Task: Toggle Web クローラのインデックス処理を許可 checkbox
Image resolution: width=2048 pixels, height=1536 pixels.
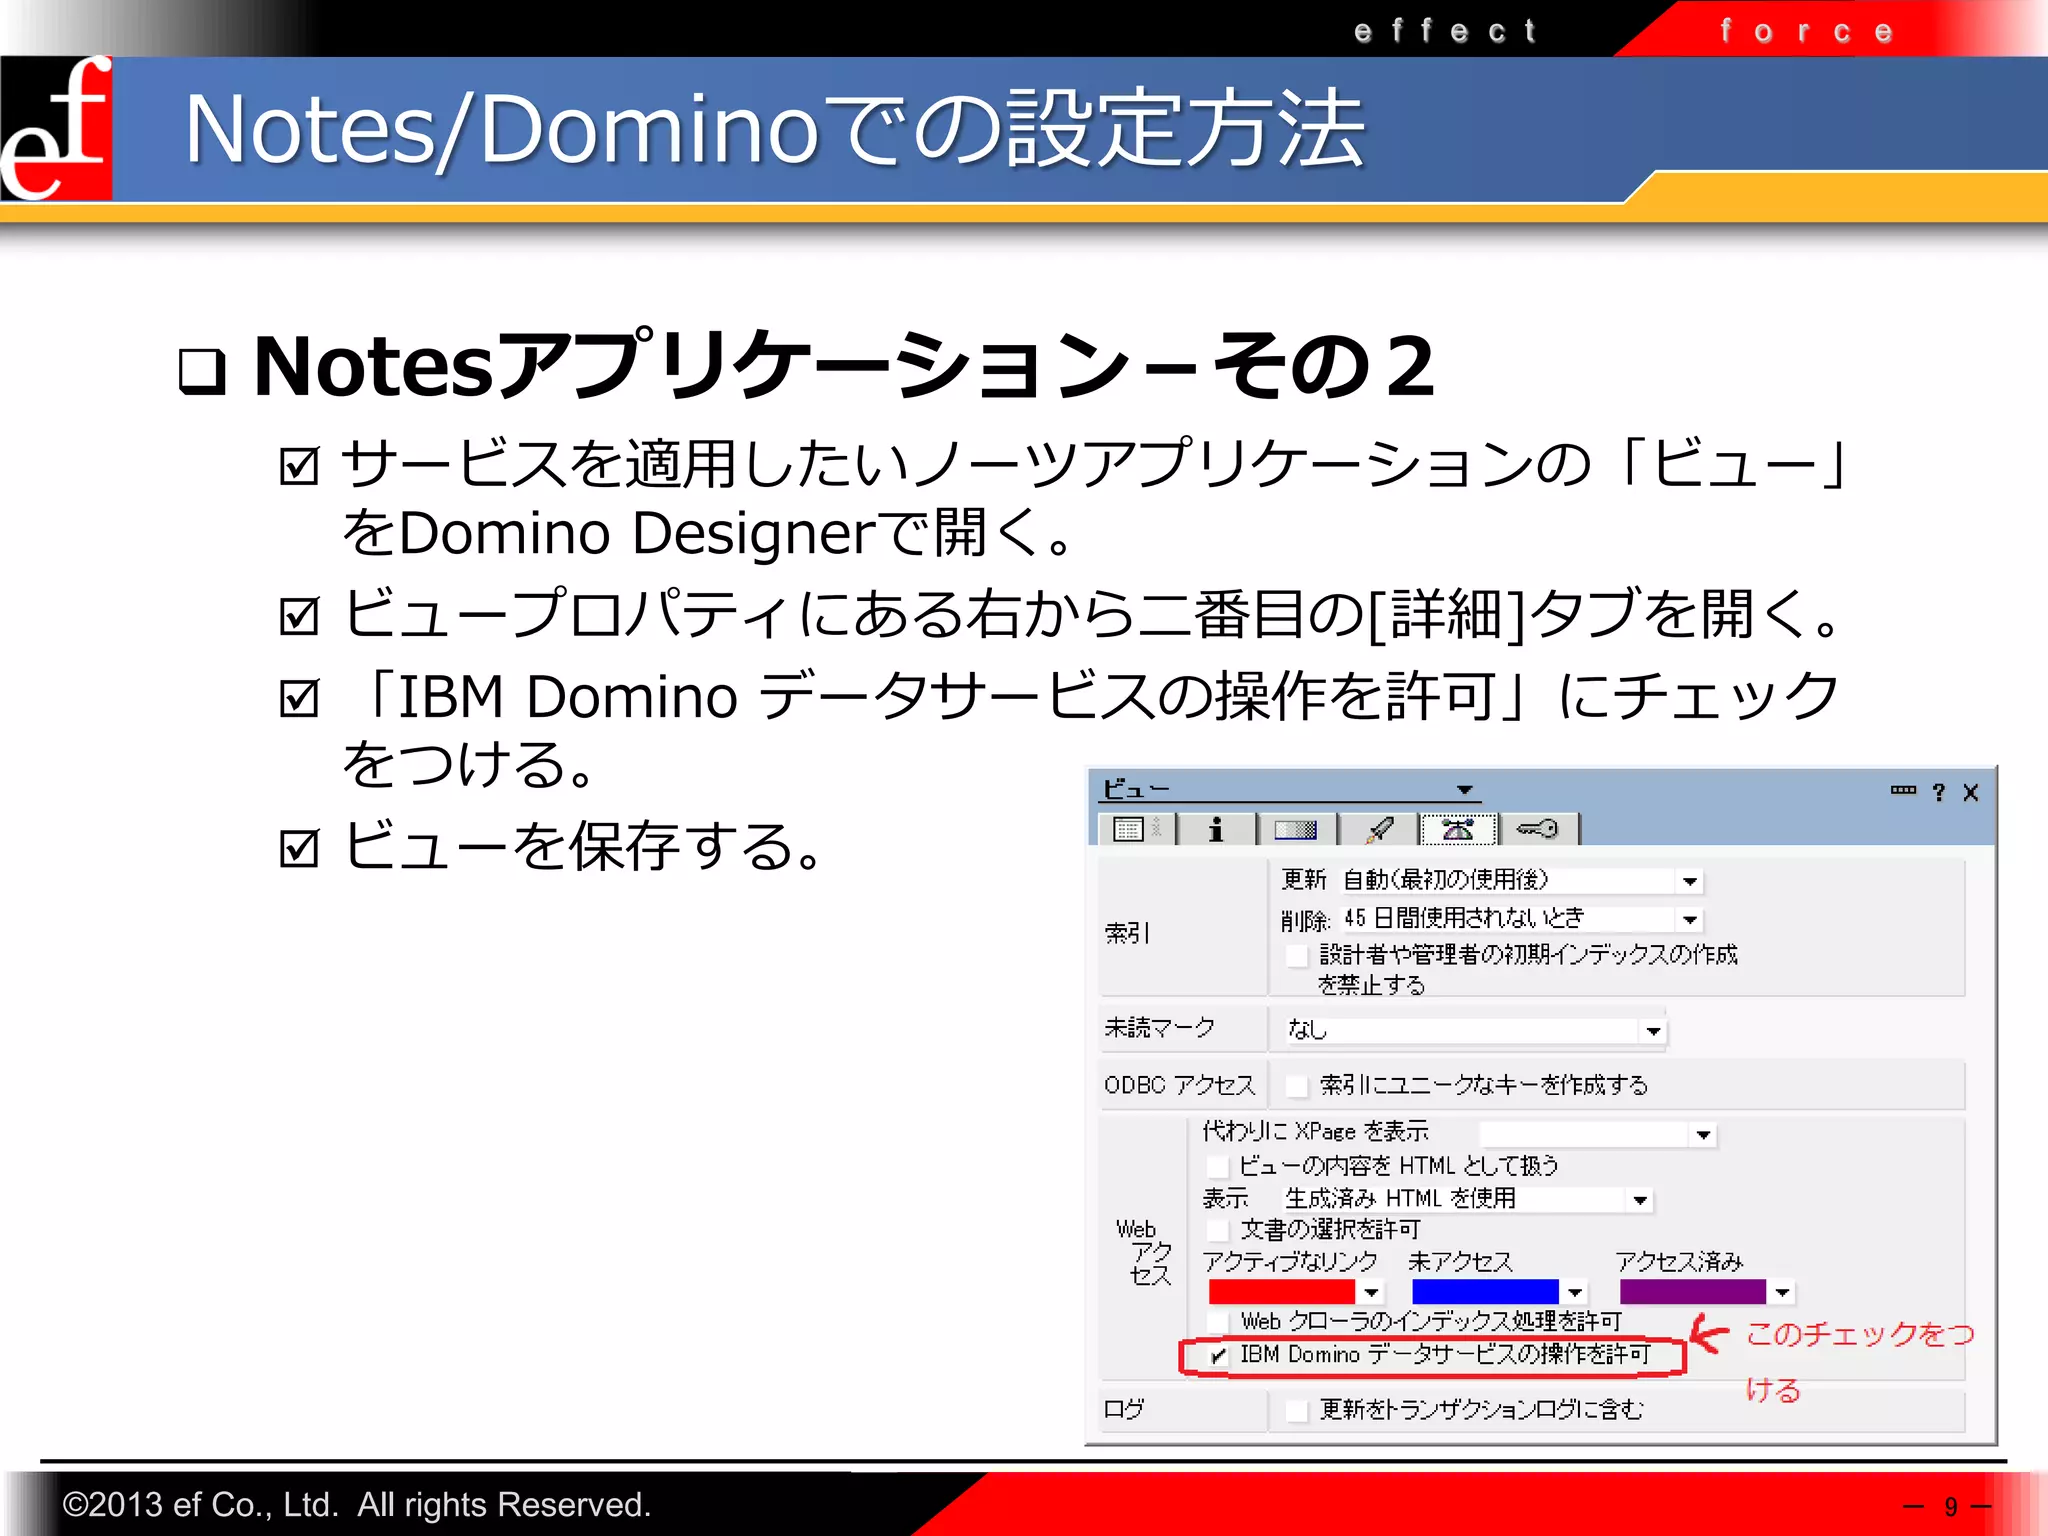Action: pyautogui.click(x=1217, y=1322)
